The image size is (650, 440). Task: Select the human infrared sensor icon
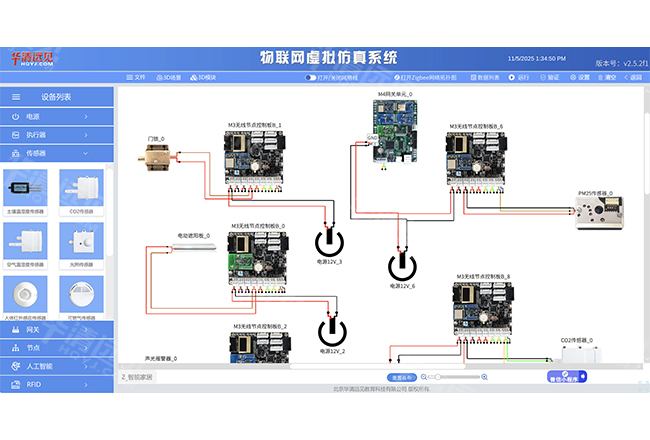(x=30, y=295)
